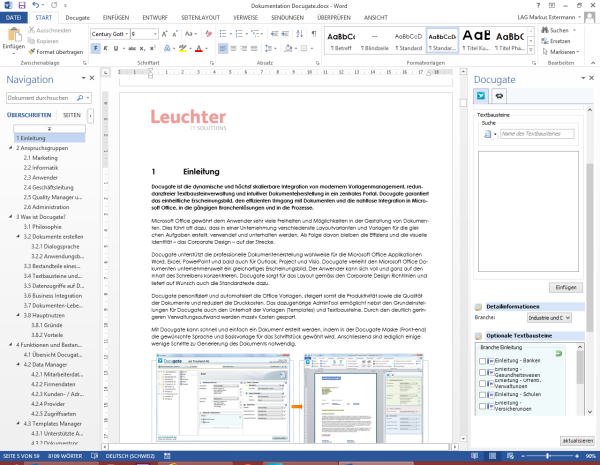Open line spacing options
The width and height of the screenshot is (600, 465).
tap(268, 48)
